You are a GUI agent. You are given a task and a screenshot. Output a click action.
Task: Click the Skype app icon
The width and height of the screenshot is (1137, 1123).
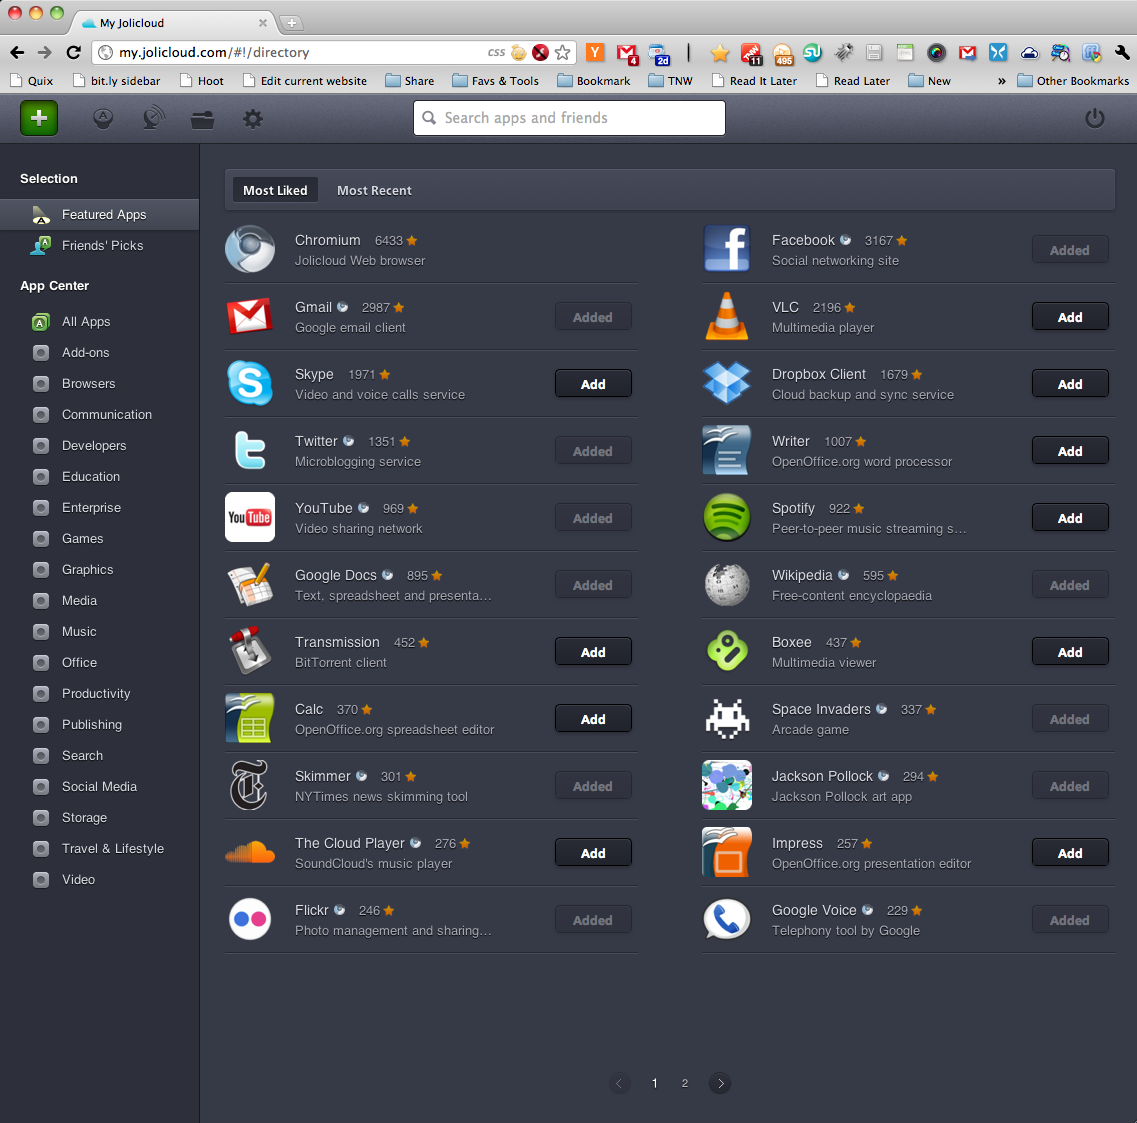250,383
